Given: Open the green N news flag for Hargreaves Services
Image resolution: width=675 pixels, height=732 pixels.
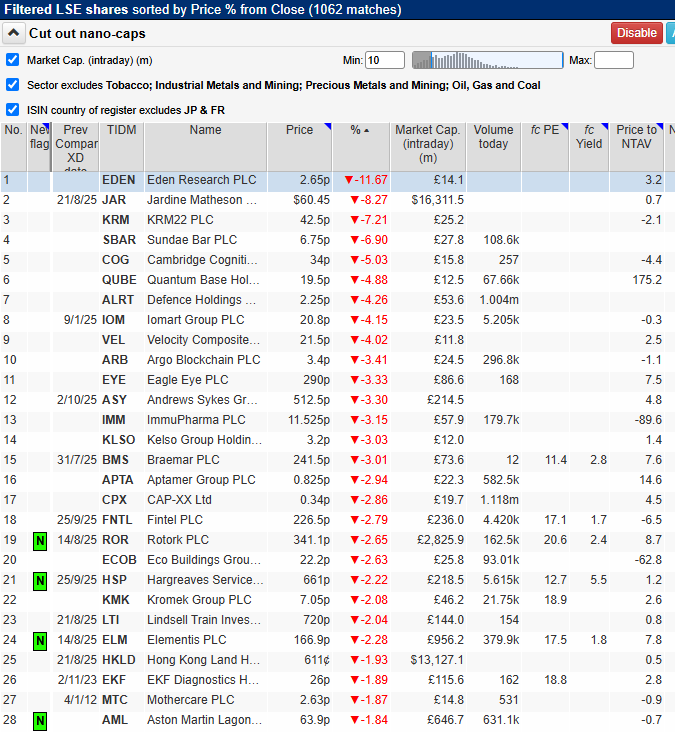Looking at the screenshot, I should click(40, 581).
